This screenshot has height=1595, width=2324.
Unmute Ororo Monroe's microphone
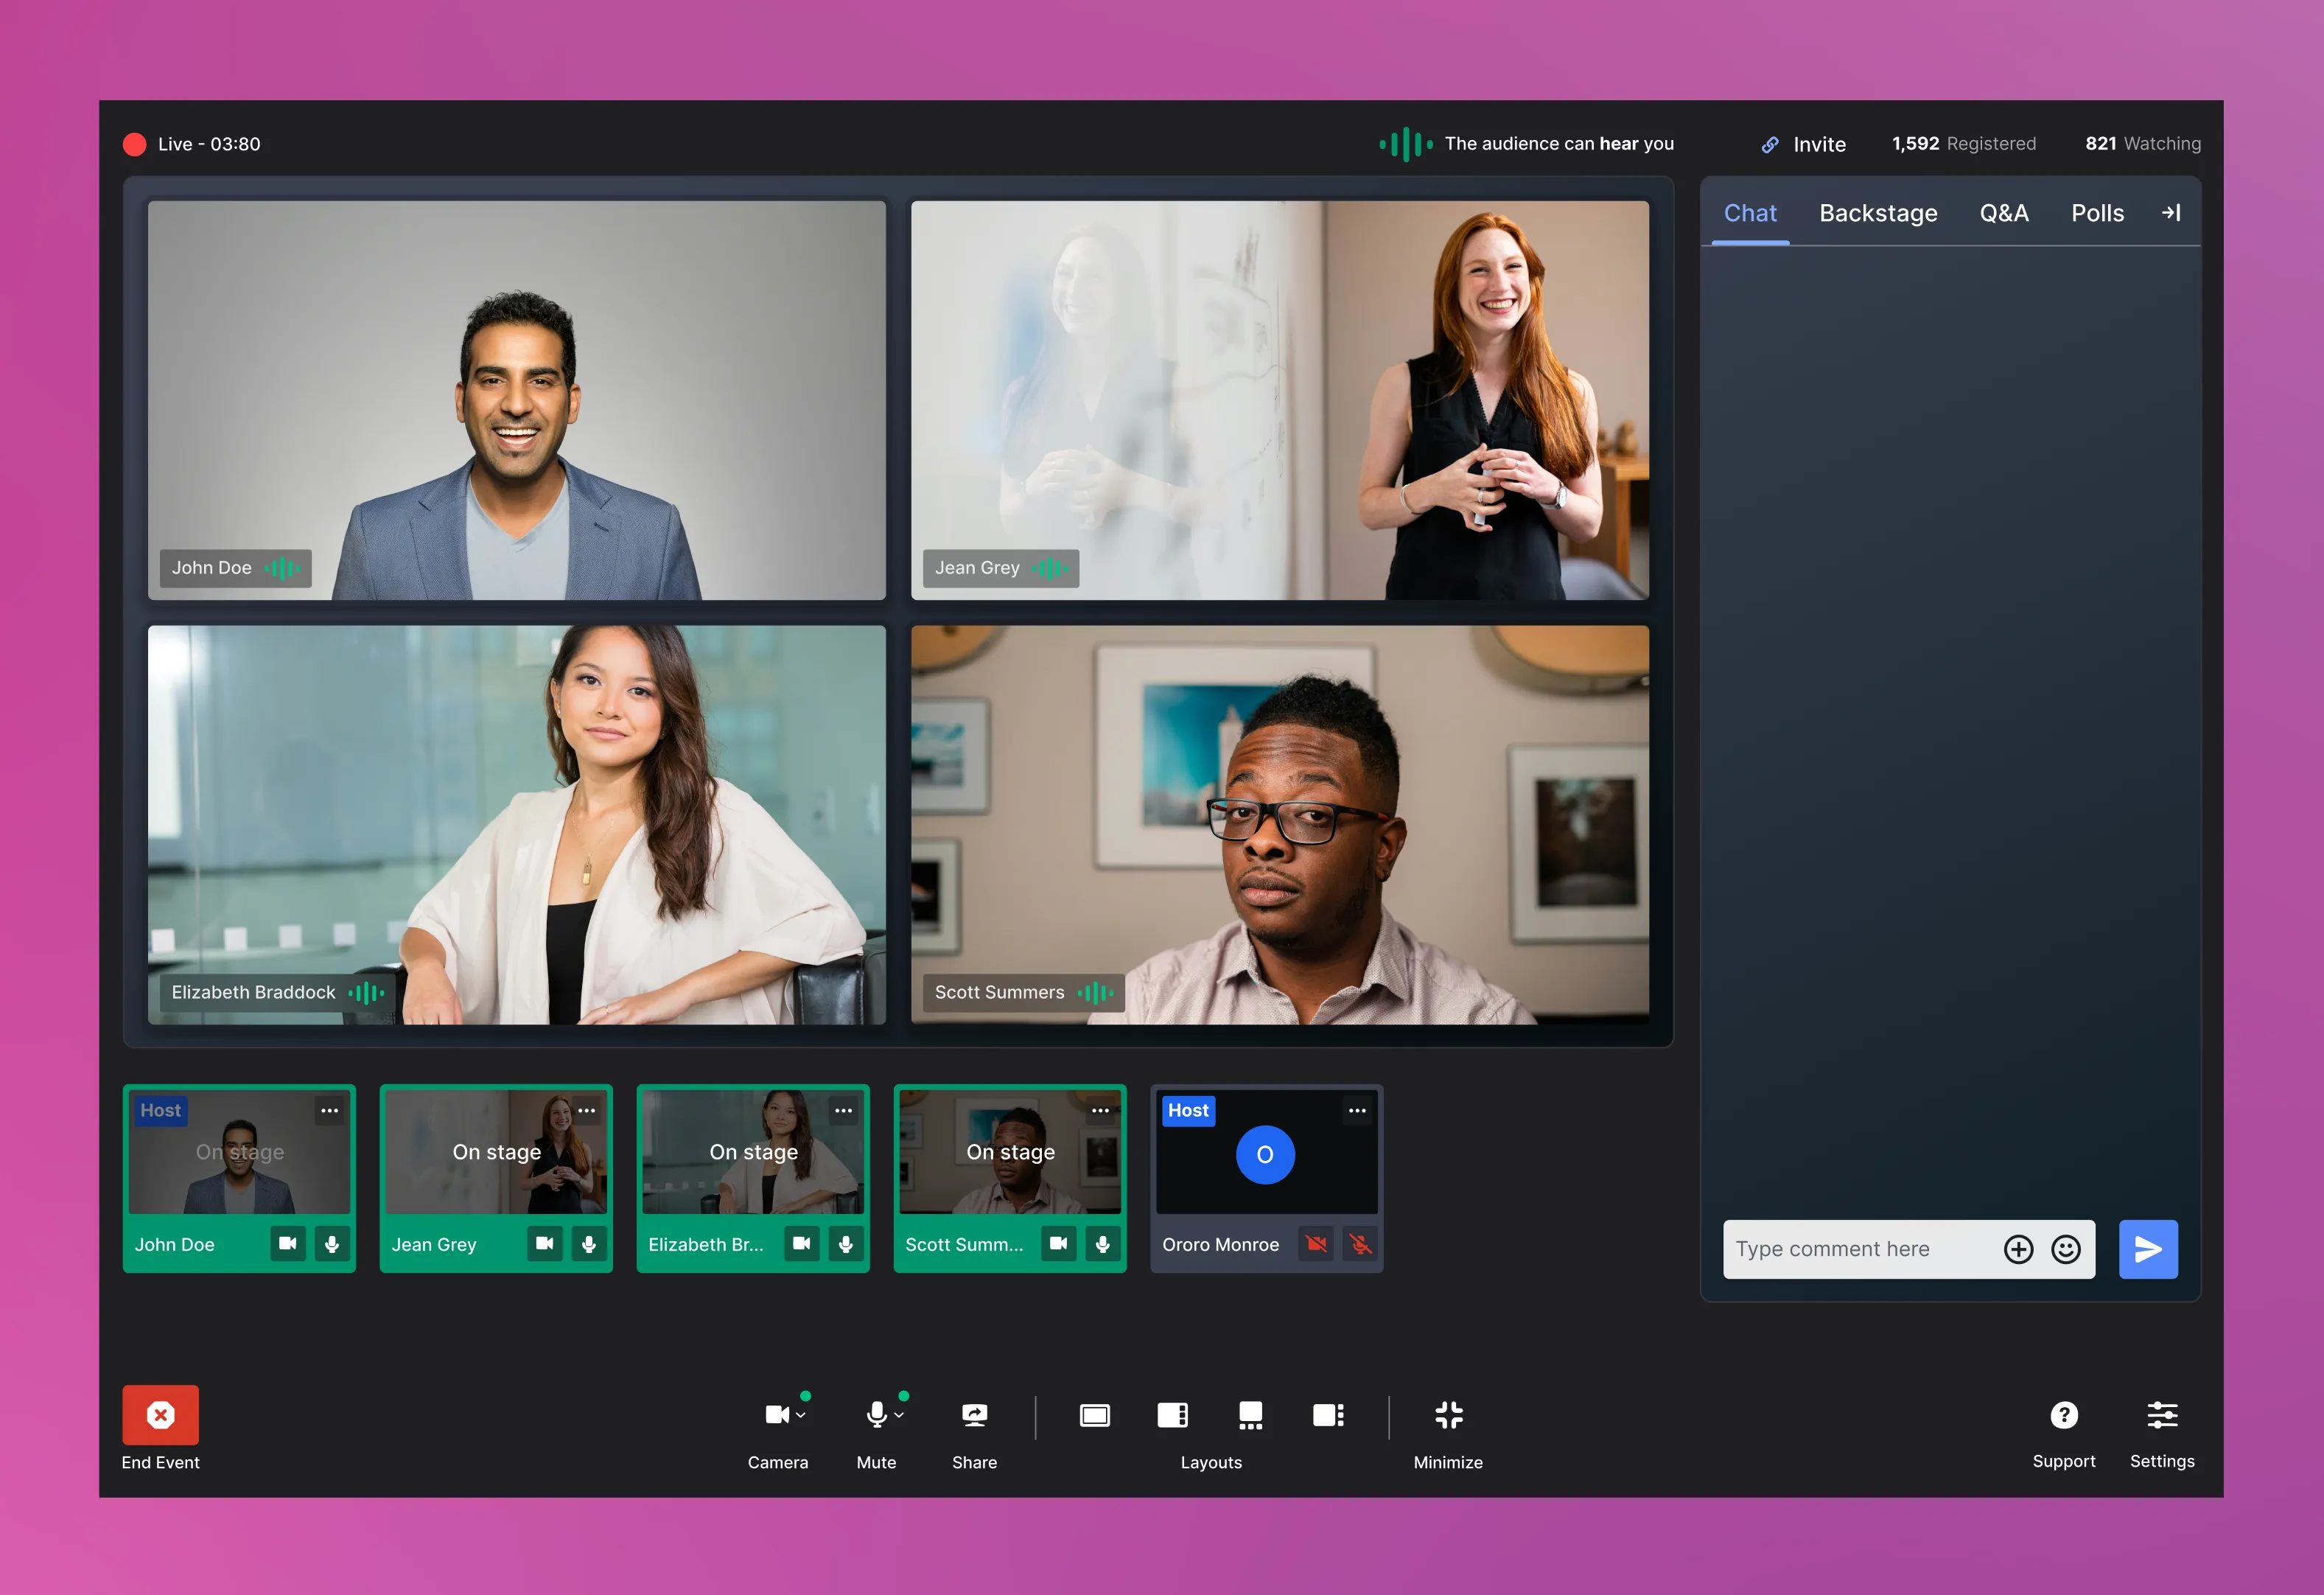(x=1360, y=1243)
